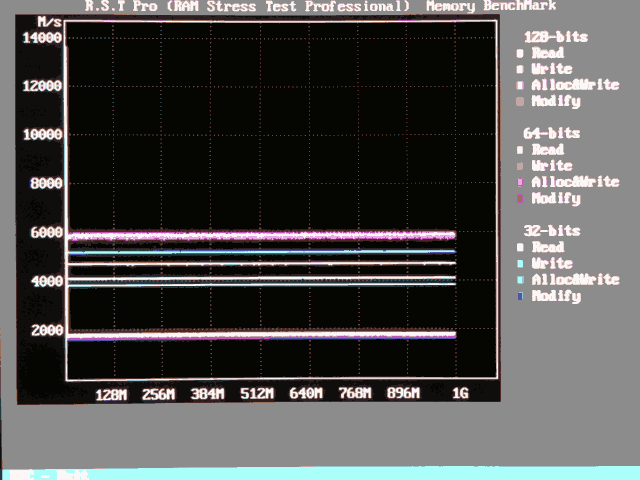Select the 32-bits Write cyan marker

520,264
